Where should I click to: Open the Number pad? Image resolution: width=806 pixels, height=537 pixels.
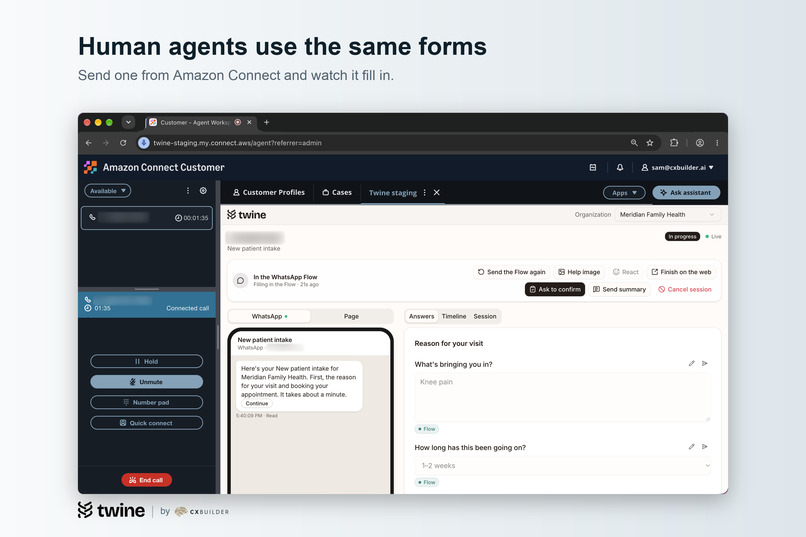(x=146, y=402)
